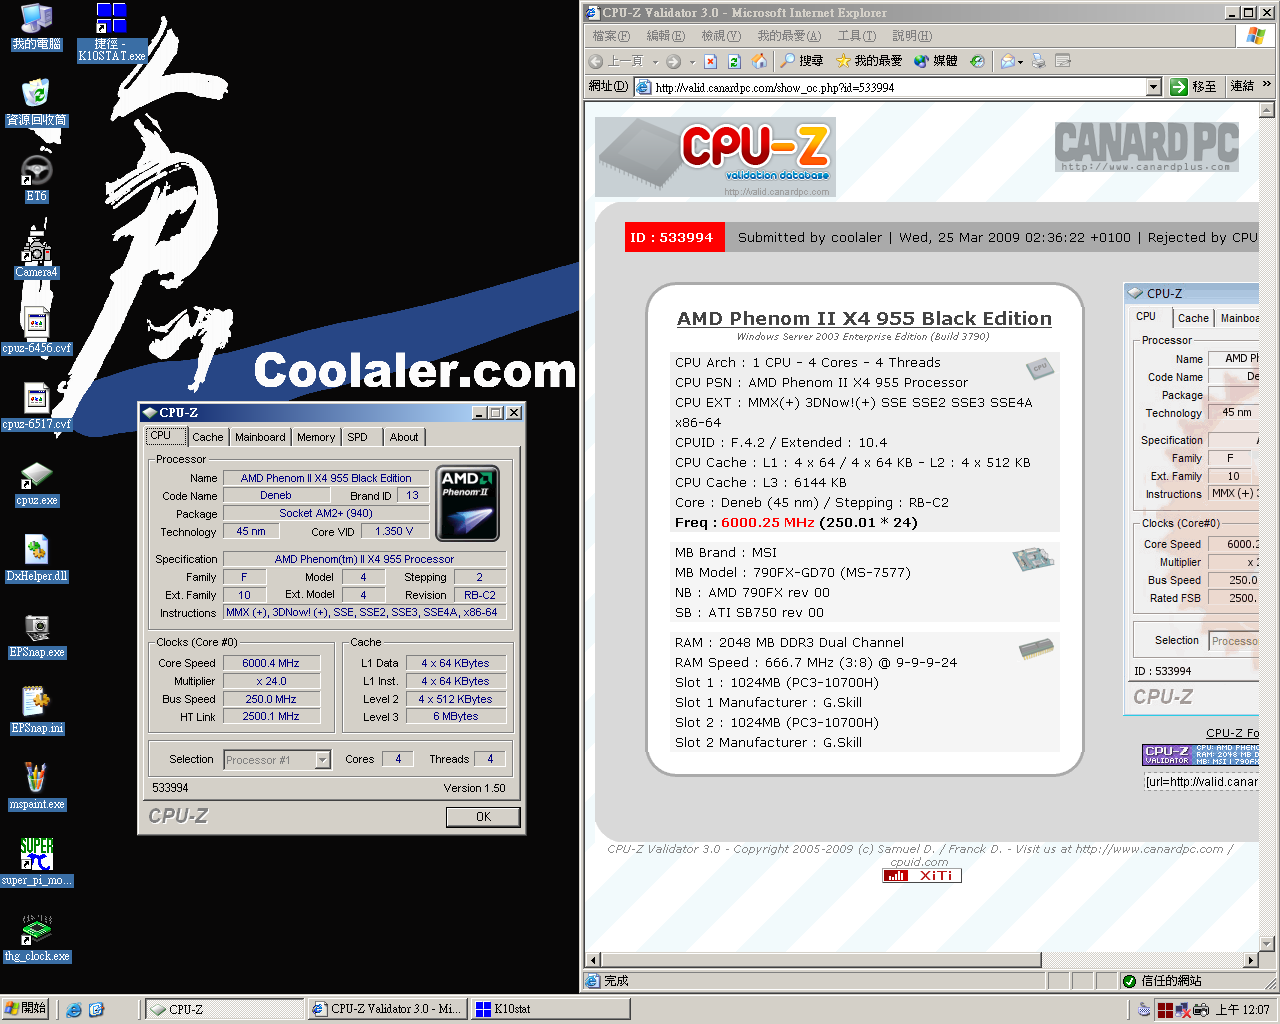Screen dimensions: 1280x1024
Task: Click the OK button in CPU-Z
Action: pos(483,817)
